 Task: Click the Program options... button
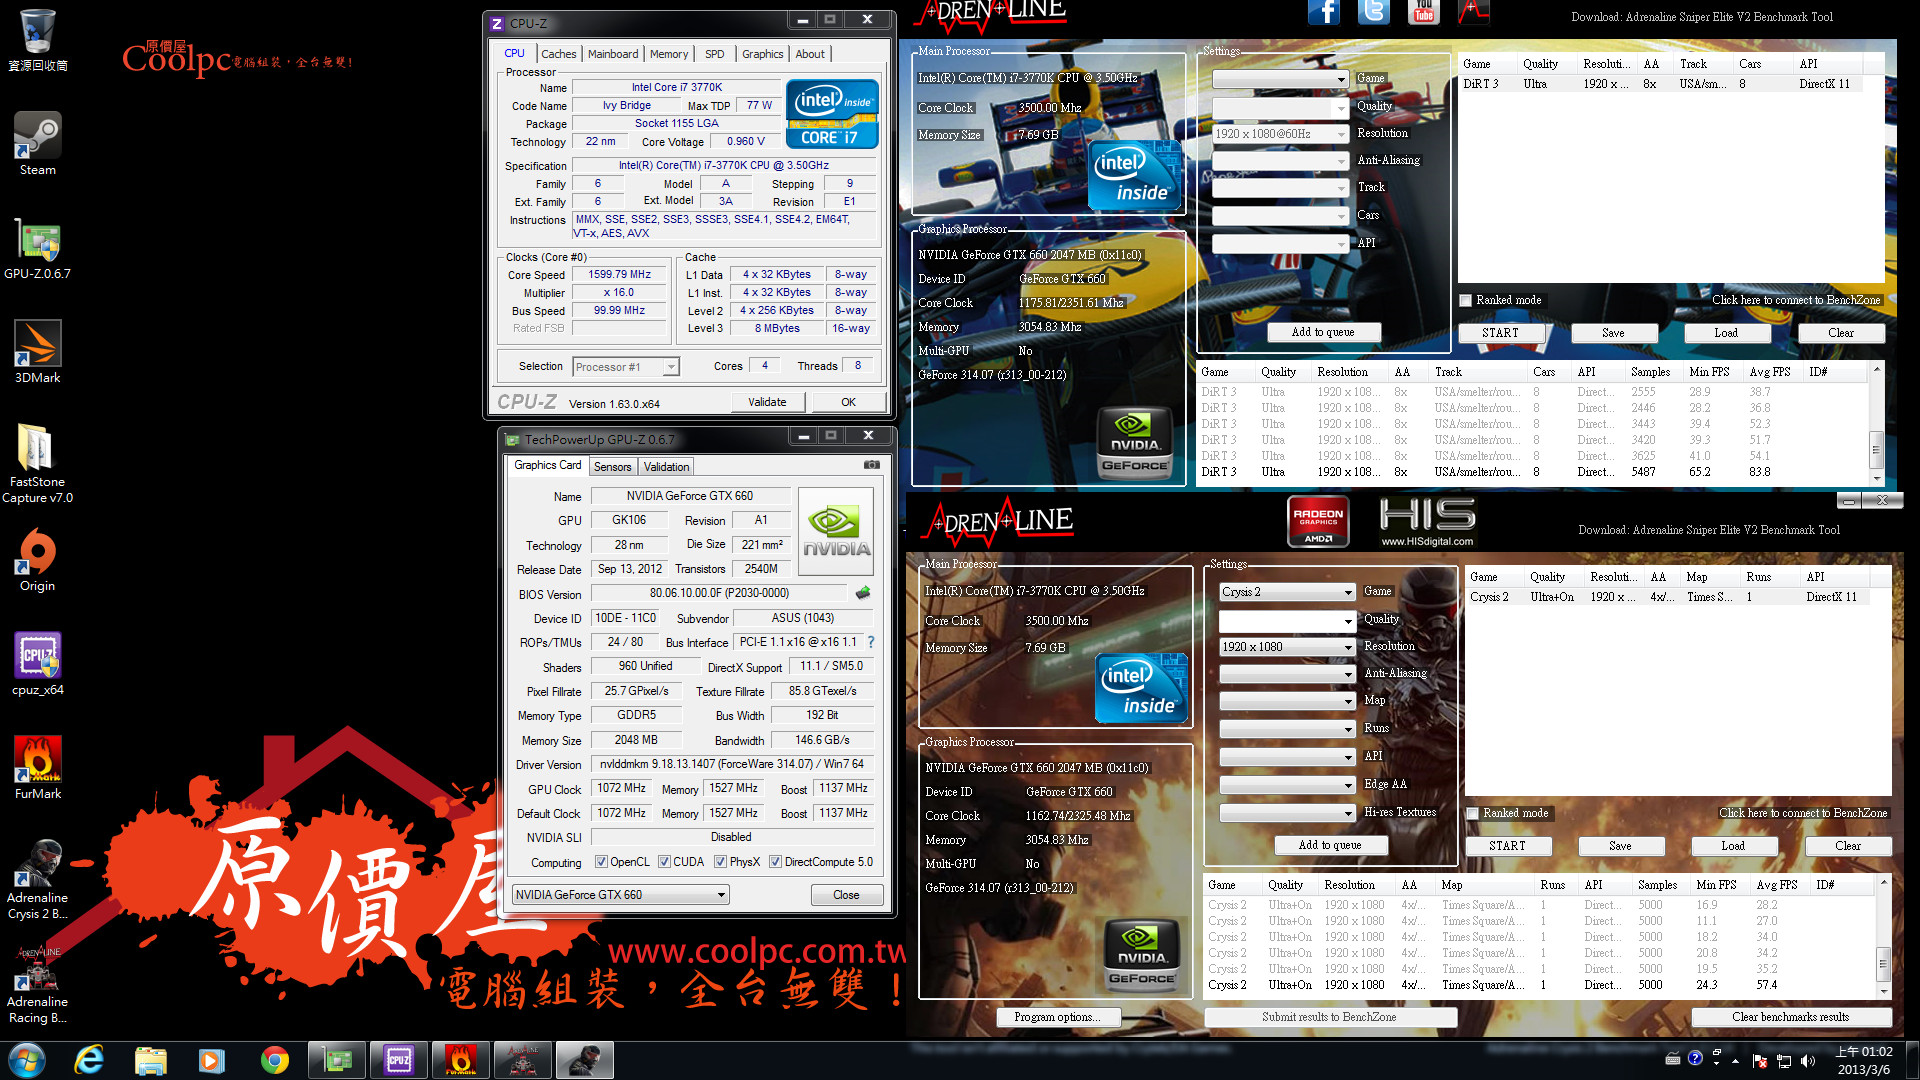click(1057, 1017)
